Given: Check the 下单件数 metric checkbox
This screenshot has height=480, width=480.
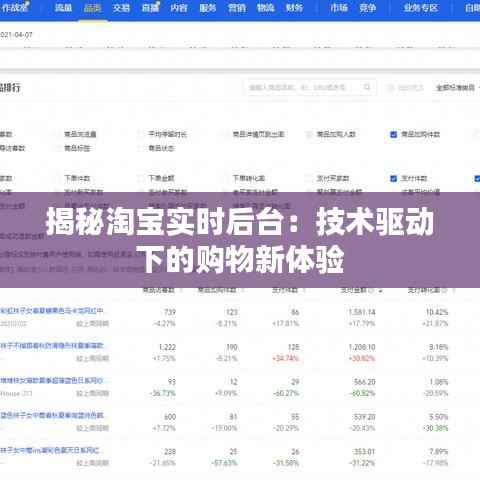Looking at the screenshot, I should point(57,179).
